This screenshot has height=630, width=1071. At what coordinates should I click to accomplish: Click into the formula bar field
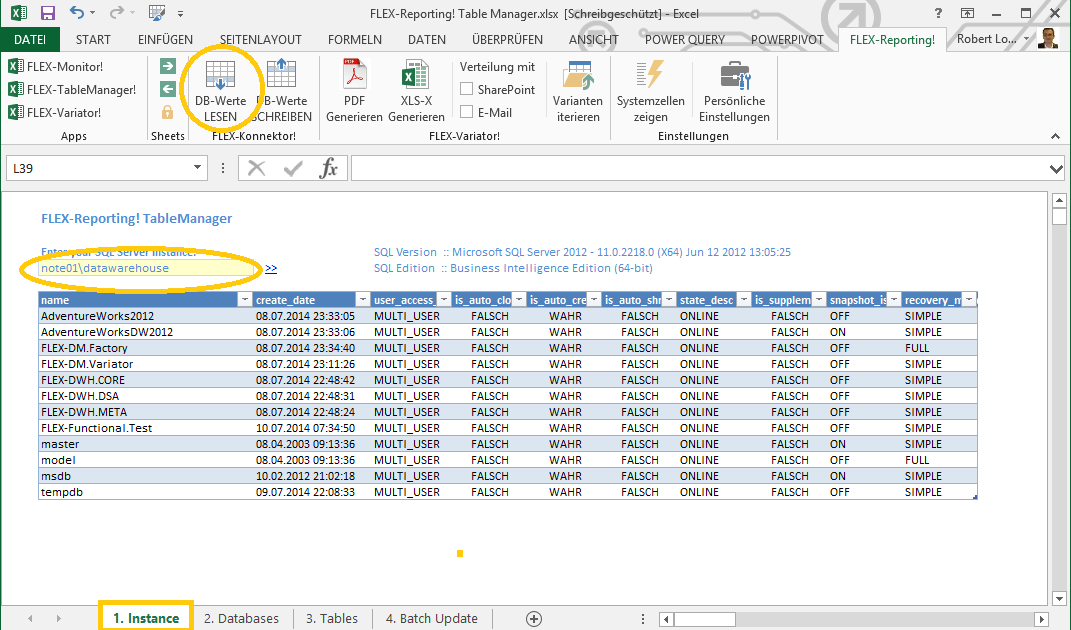pyautogui.click(x=699, y=168)
